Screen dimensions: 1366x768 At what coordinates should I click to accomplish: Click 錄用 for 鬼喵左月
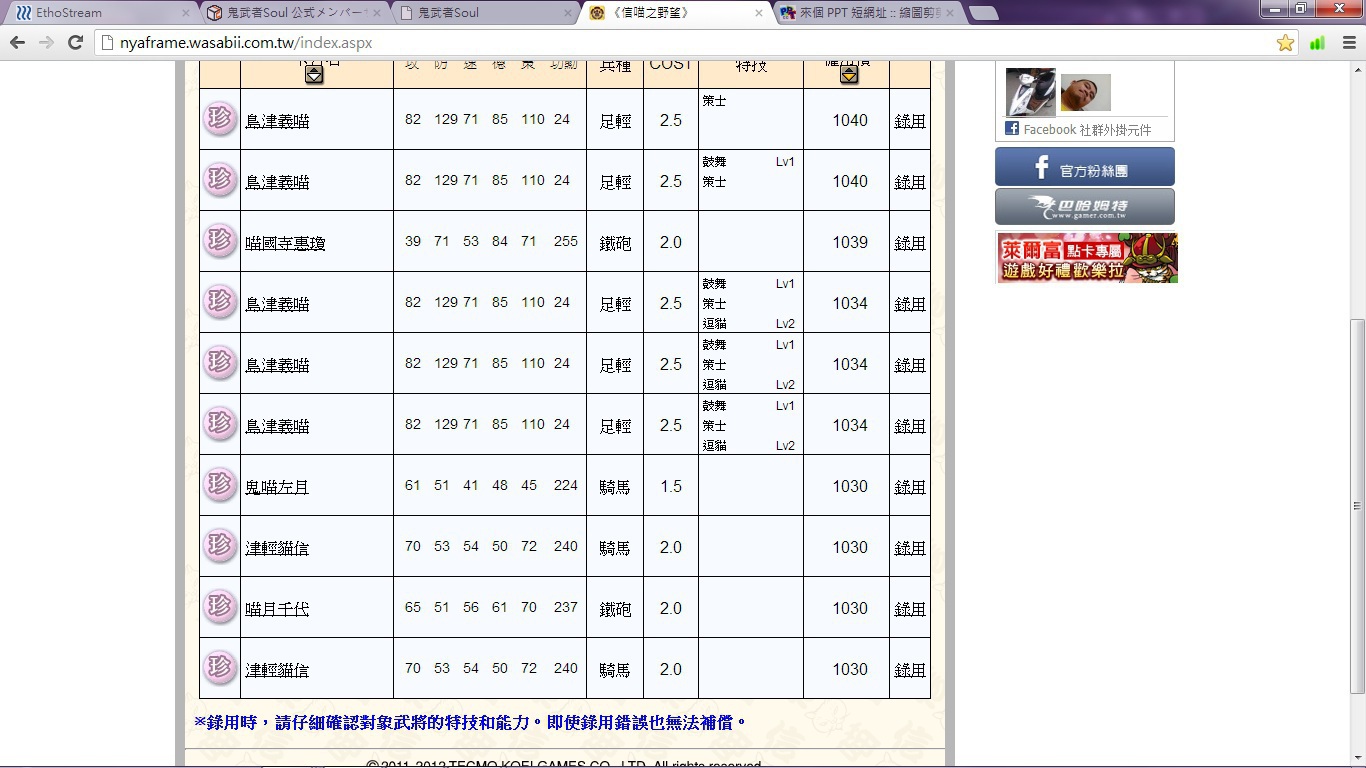(910, 487)
